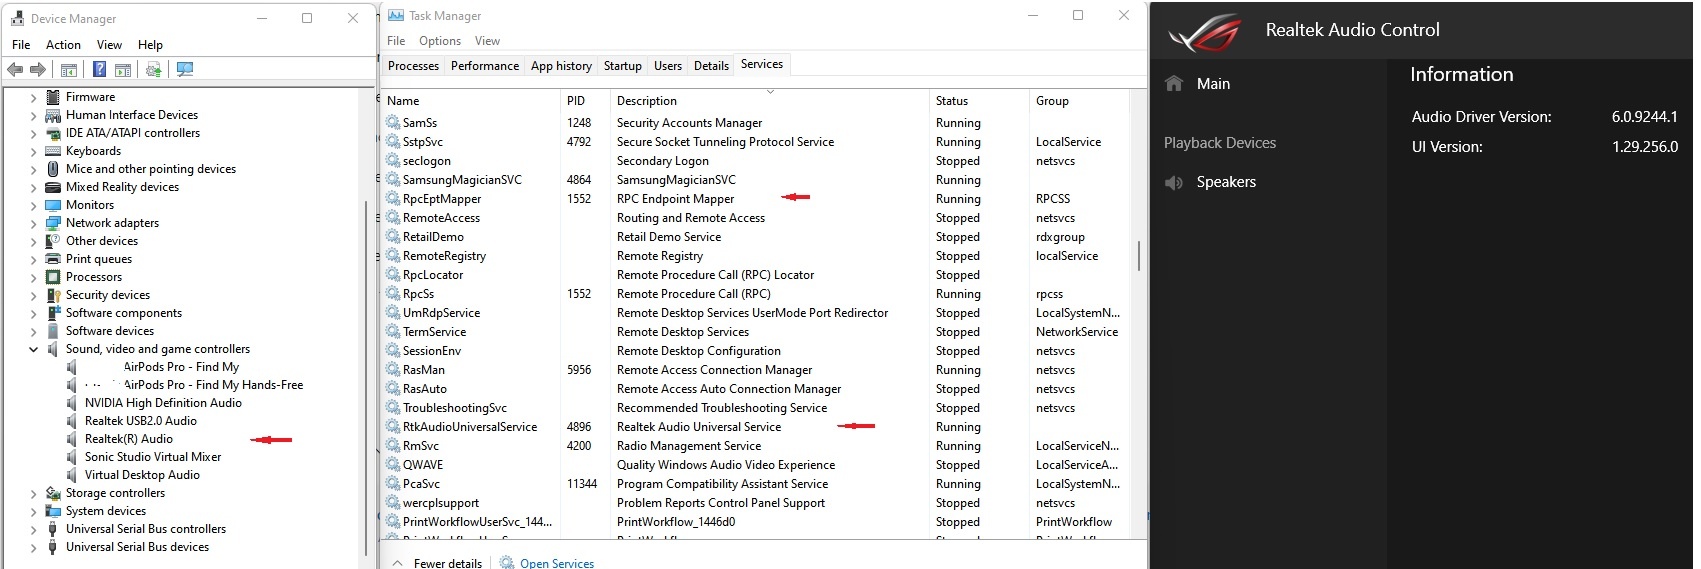The height and width of the screenshot is (569, 1701).
Task: Click the speaker icon beside Speakers in Realtek
Action: click(1174, 182)
